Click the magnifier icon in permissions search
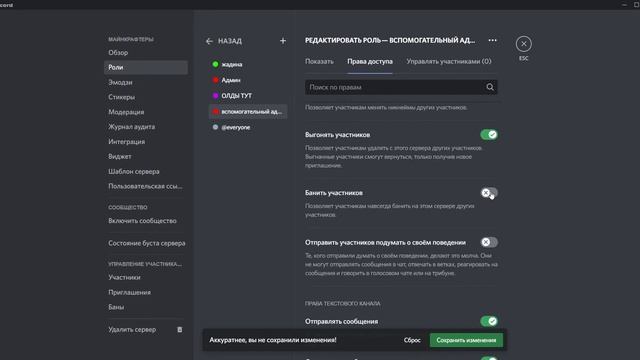This screenshot has width=640, height=360. click(x=490, y=87)
